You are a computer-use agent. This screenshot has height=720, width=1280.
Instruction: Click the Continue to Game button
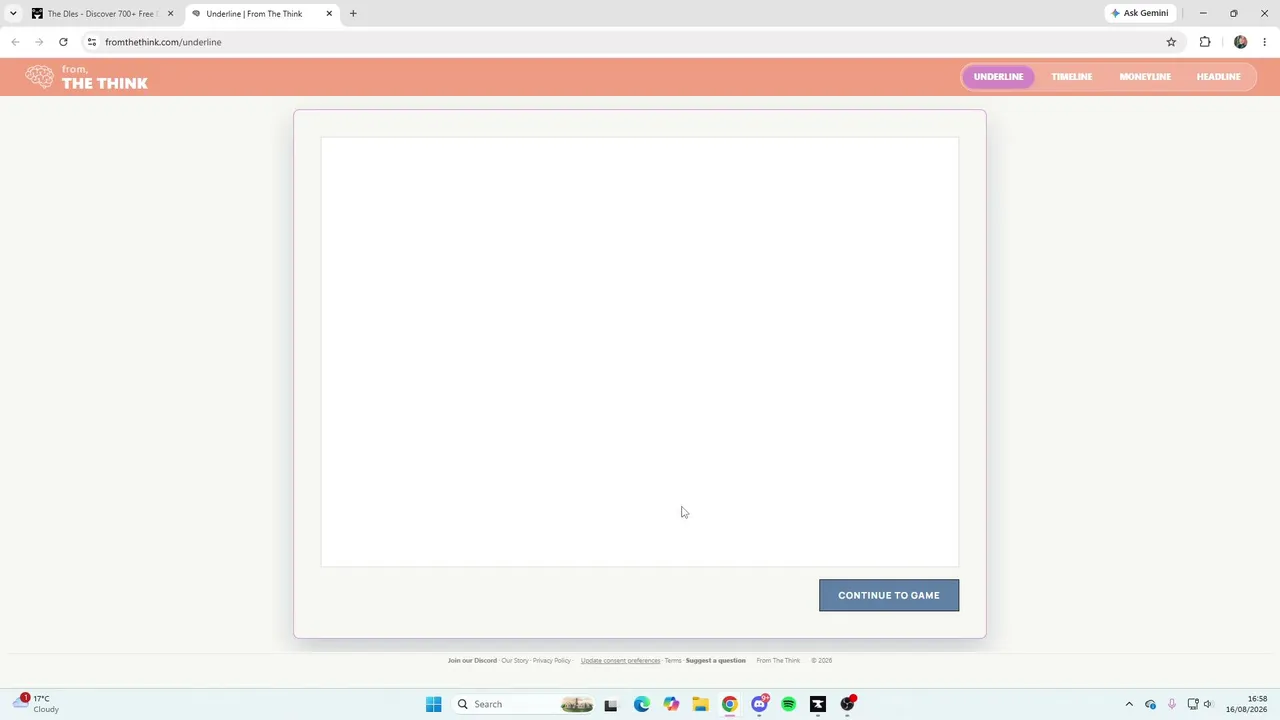tap(889, 595)
